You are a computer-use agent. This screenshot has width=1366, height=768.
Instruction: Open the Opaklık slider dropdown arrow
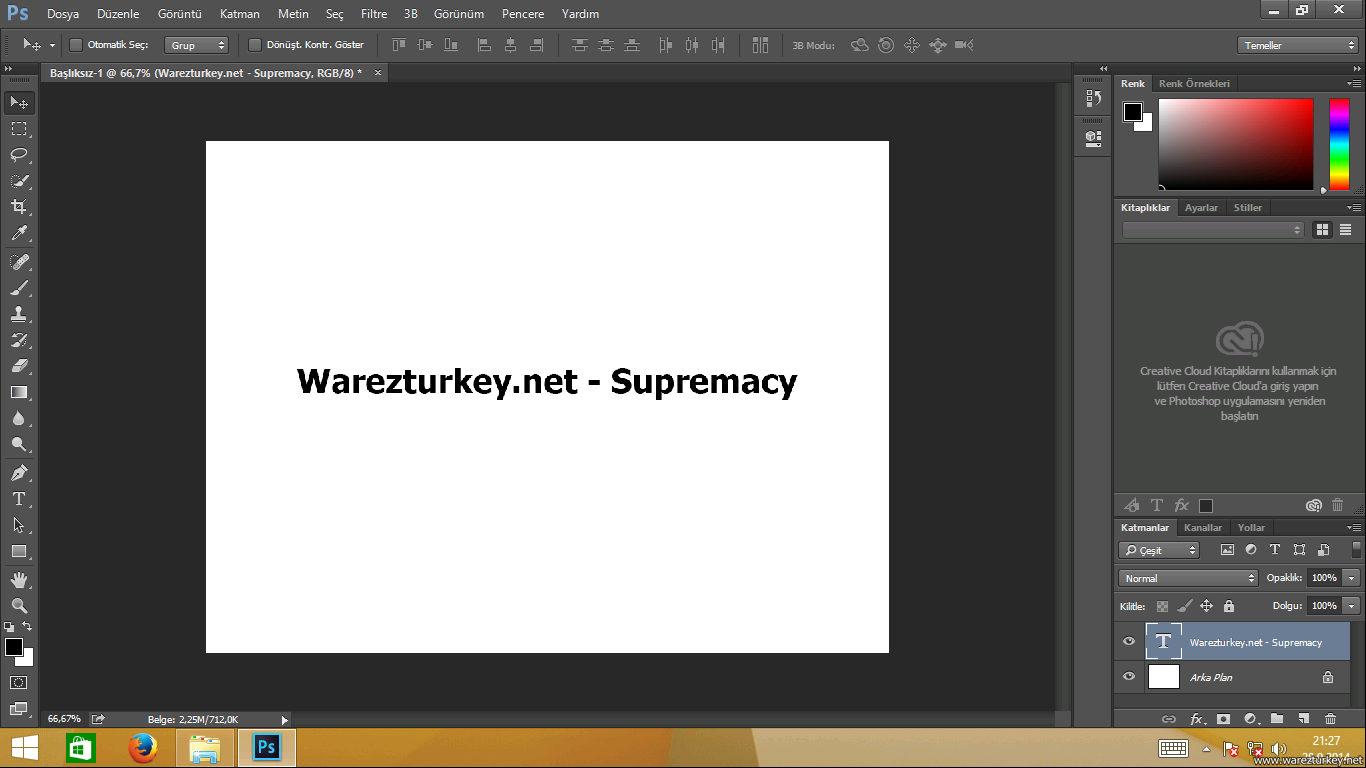(1352, 578)
